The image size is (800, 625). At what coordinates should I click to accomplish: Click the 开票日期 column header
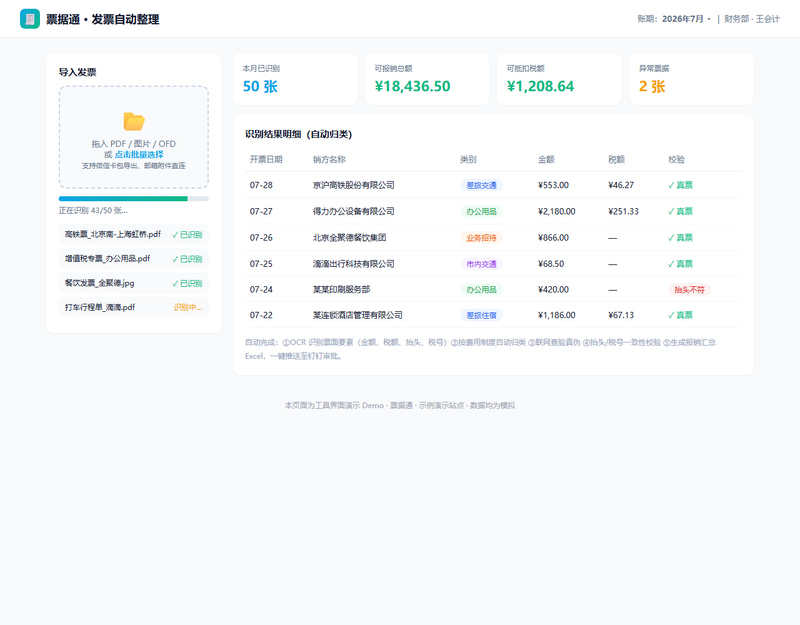(266, 159)
